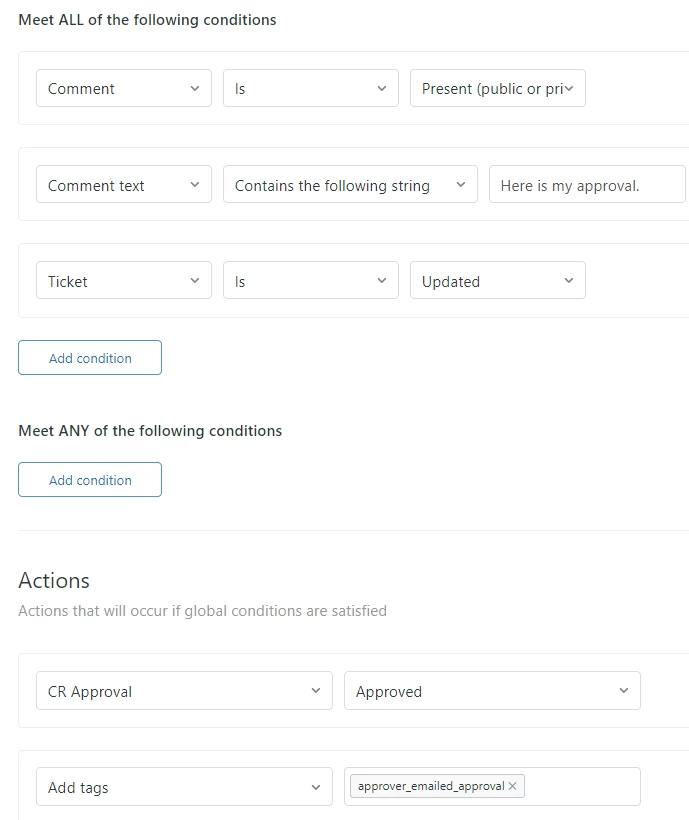689x820 pixels.
Task: Expand the Present (public or private) dropdown
Action: 497,88
